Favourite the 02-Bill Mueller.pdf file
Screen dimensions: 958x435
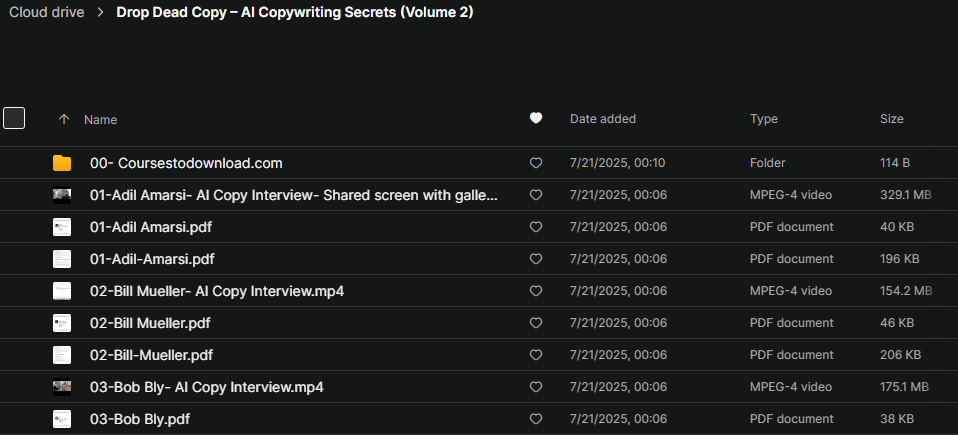536,323
